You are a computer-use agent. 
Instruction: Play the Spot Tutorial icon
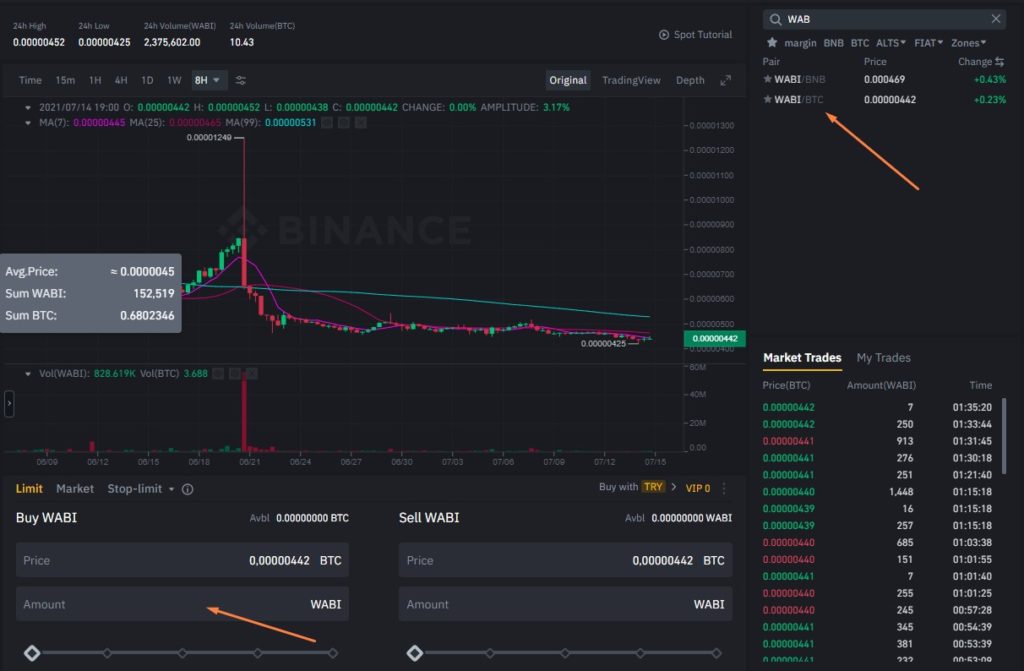[664, 35]
